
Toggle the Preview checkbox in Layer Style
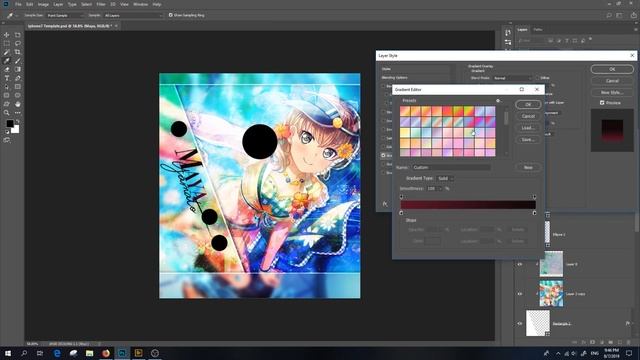[x=602, y=103]
